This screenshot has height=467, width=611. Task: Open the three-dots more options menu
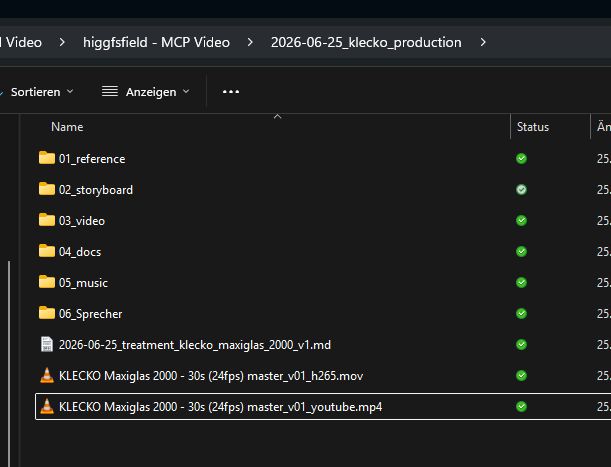(231, 92)
